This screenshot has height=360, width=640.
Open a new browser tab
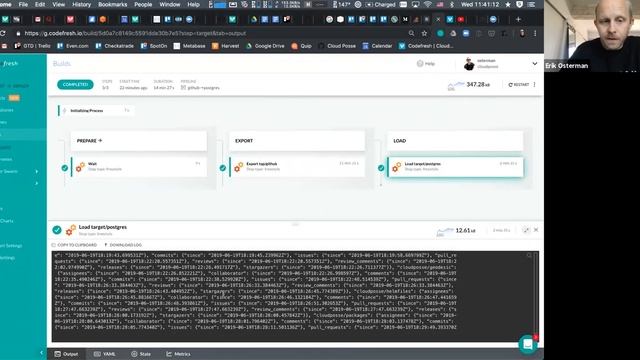[518, 19]
